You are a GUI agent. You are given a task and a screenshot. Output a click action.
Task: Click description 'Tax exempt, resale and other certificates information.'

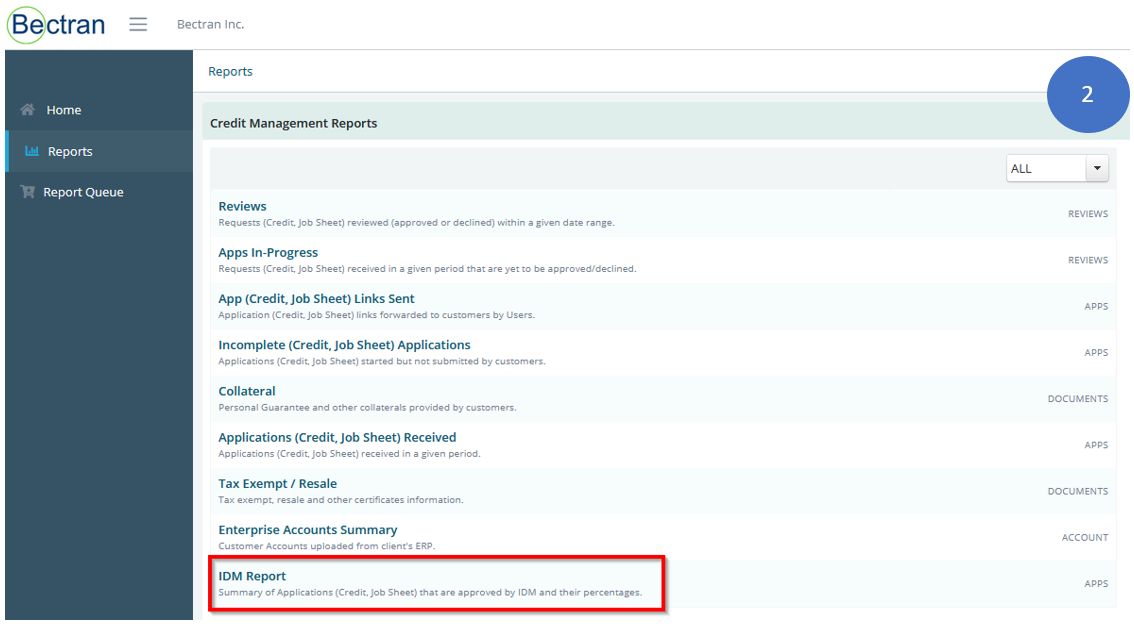point(341,500)
